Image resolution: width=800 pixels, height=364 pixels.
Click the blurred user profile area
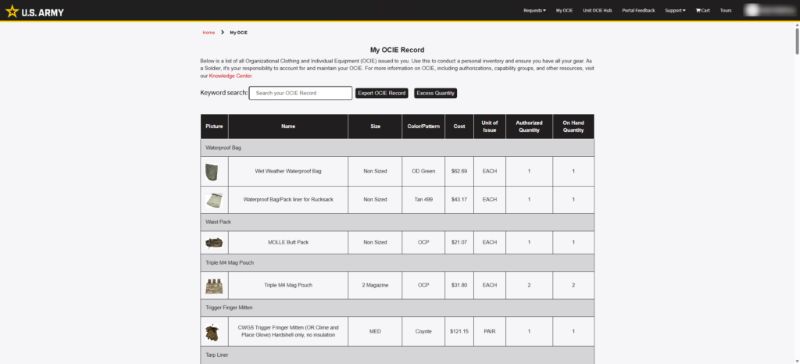(x=769, y=10)
